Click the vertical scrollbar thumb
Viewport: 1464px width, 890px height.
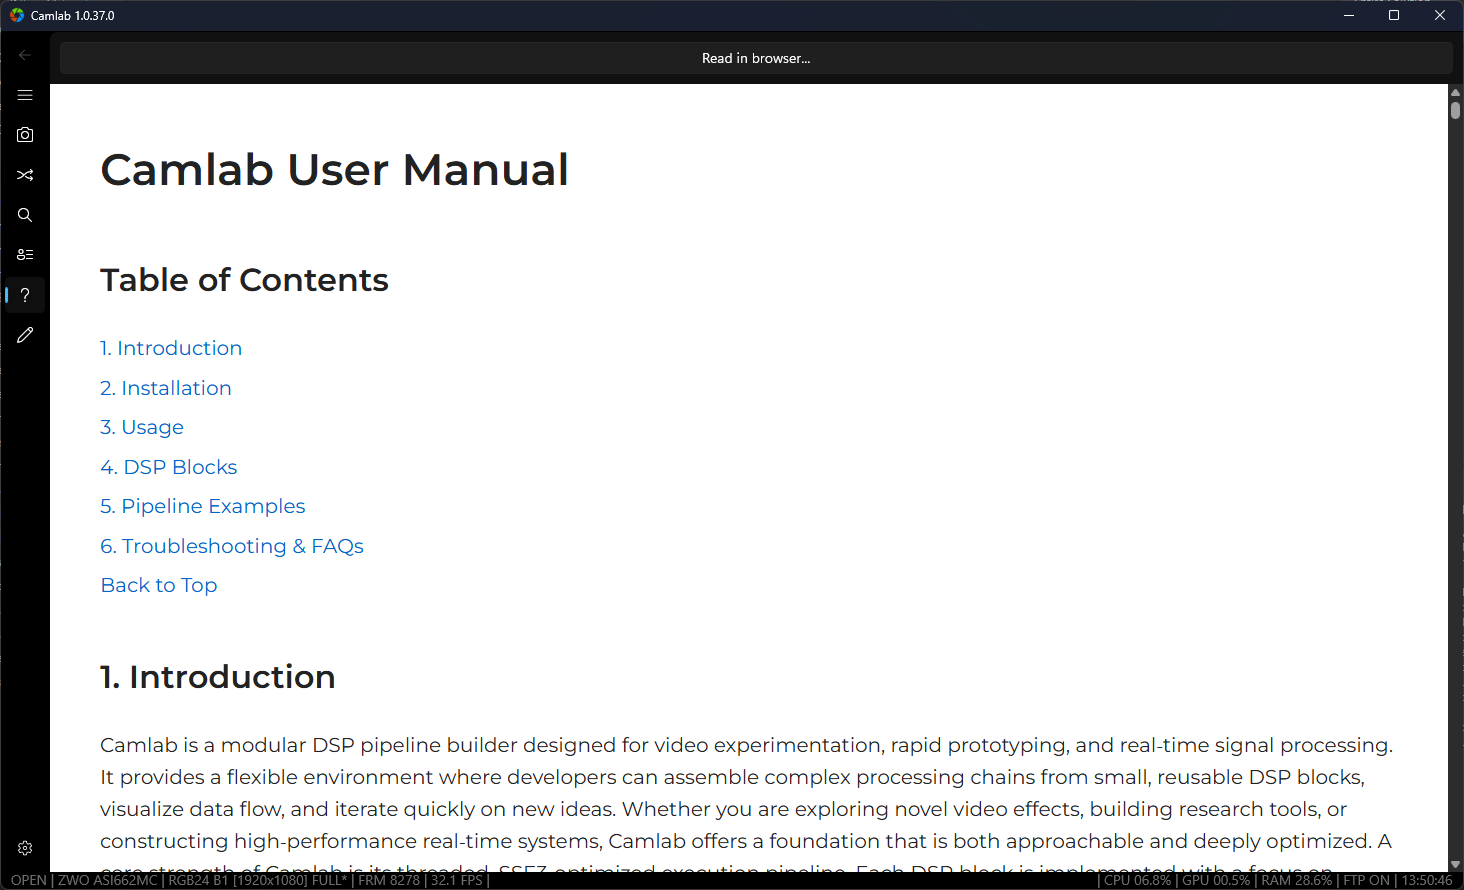click(x=1456, y=109)
